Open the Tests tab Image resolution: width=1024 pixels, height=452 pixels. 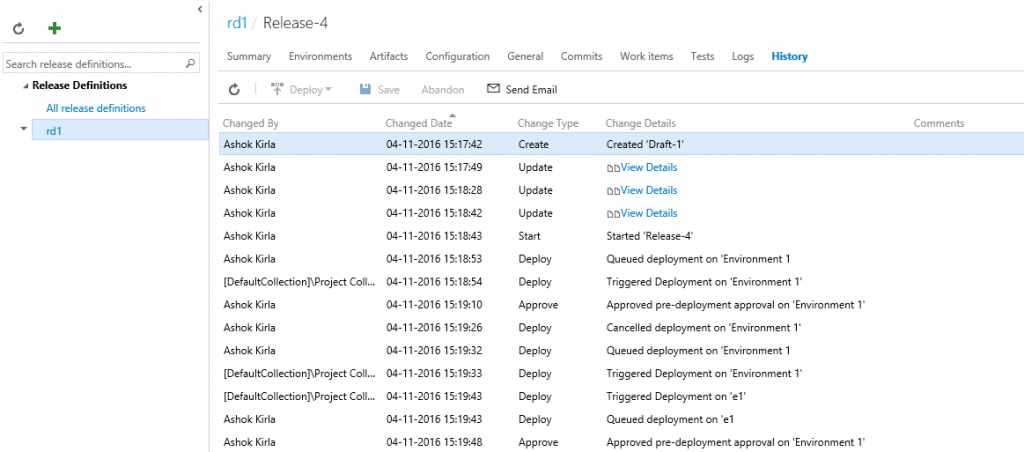tap(702, 56)
